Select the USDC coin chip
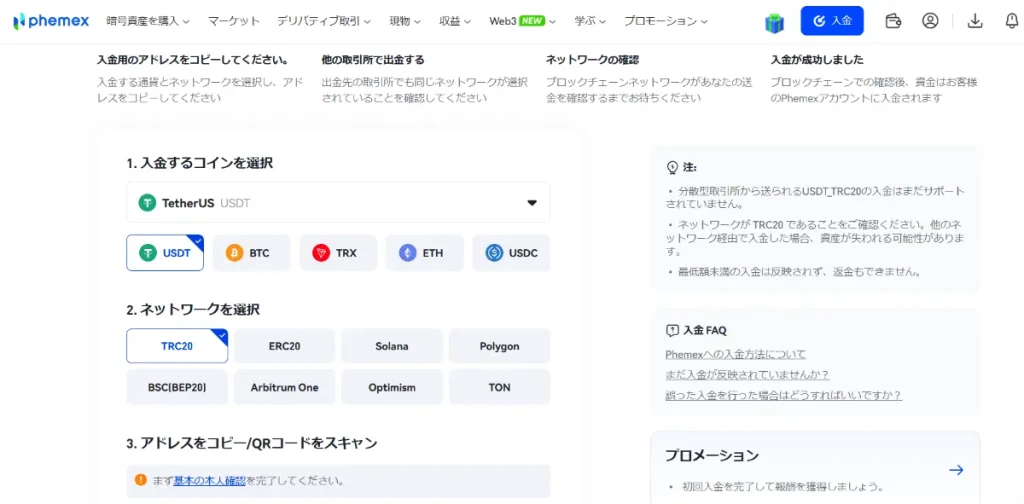1024x504 pixels. point(511,253)
